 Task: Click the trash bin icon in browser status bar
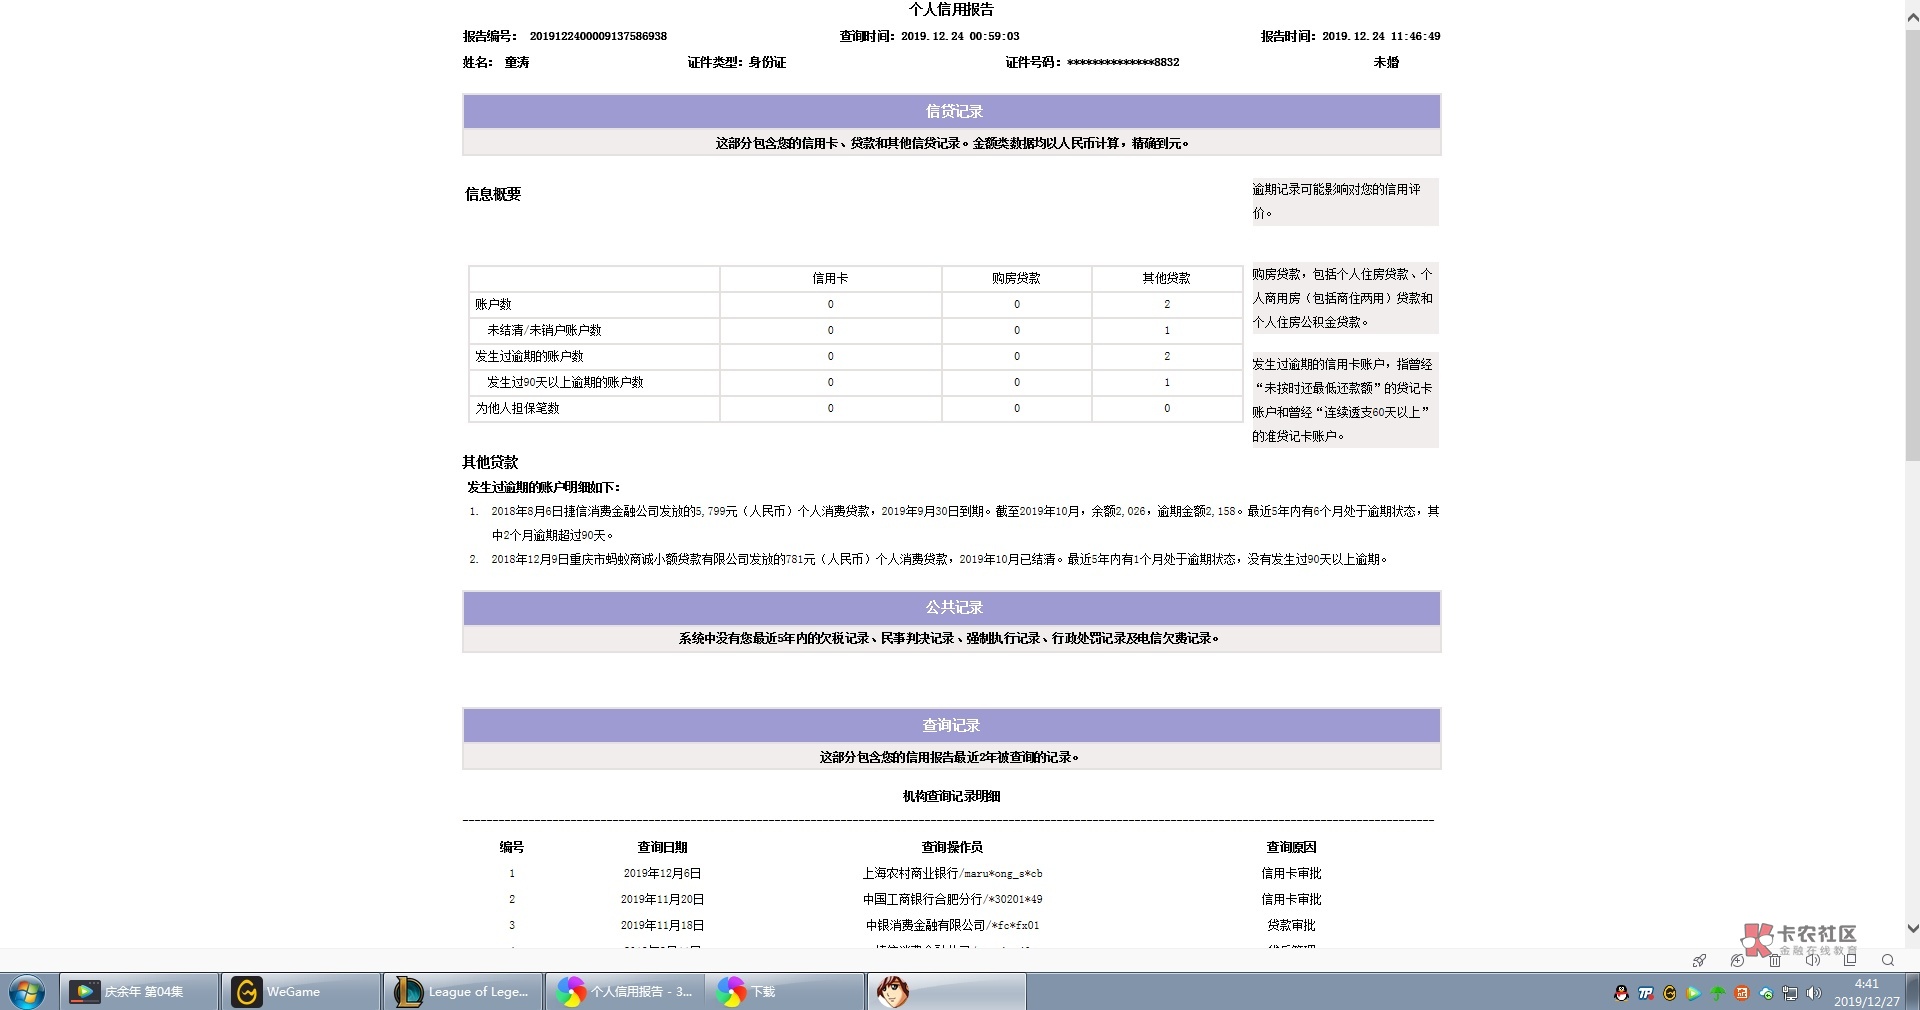coord(1775,960)
